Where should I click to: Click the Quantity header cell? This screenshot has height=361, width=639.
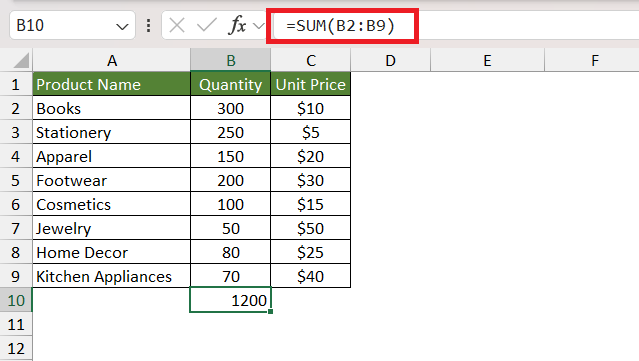pos(231,84)
